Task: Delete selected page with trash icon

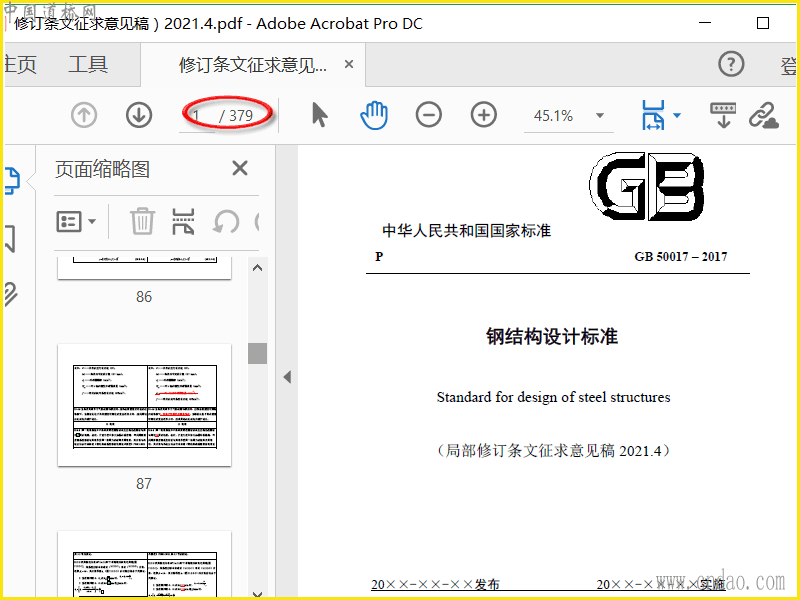Action: (142, 221)
